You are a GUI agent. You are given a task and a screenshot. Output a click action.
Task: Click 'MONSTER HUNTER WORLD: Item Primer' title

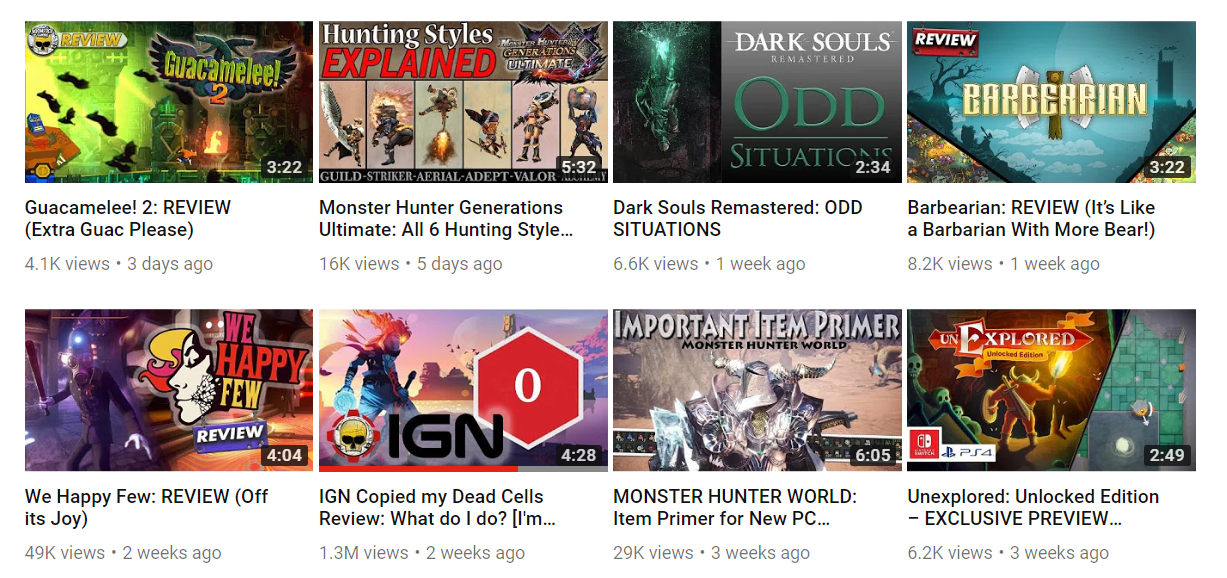pyautogui.click(x=735, y=507)
